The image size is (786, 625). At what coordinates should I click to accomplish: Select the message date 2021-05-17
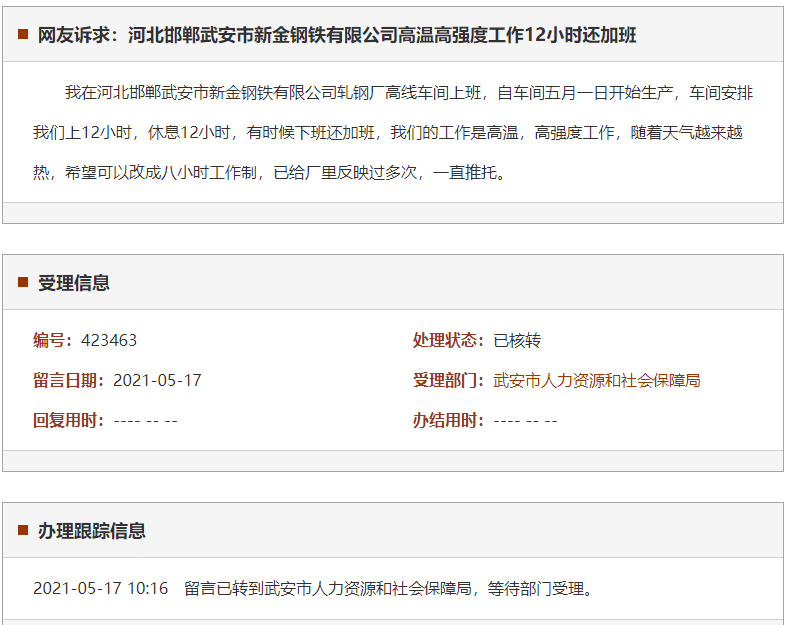(x=157, y=380)
